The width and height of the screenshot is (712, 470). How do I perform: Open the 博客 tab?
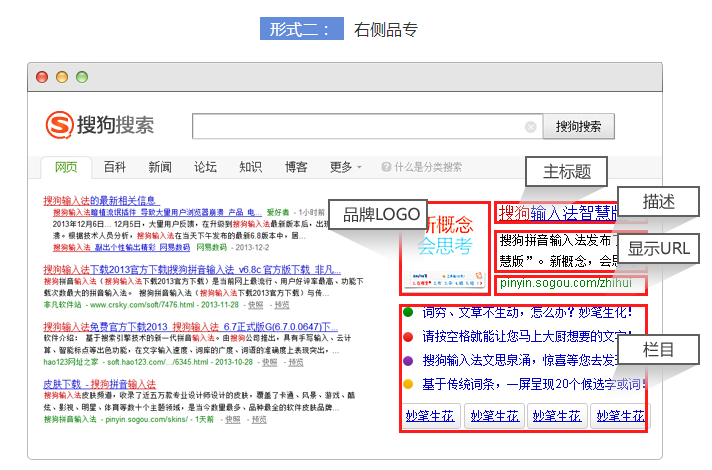point(296,167)
